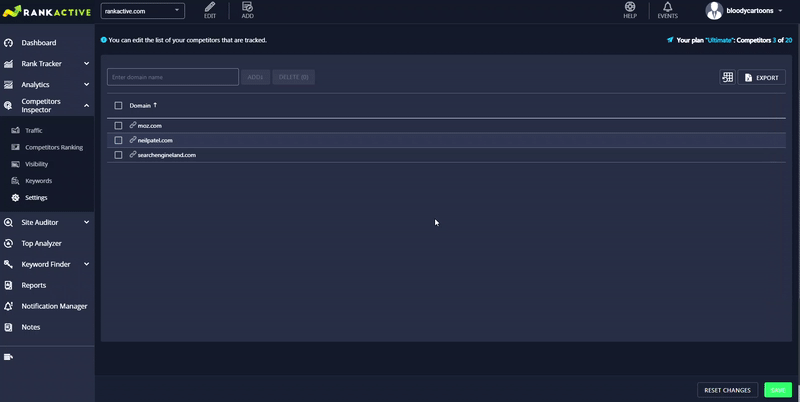Click the RESET CHANGES button
This screenshot has height=402, width=800.
point(728,390)
